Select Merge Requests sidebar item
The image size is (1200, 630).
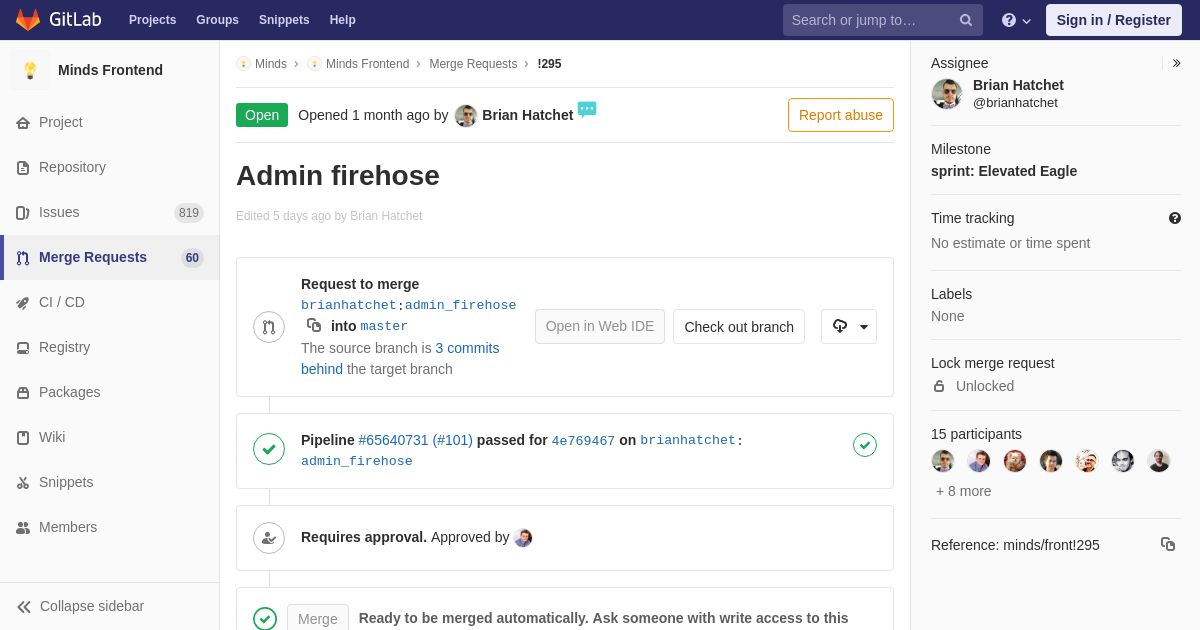click(110, 257)
